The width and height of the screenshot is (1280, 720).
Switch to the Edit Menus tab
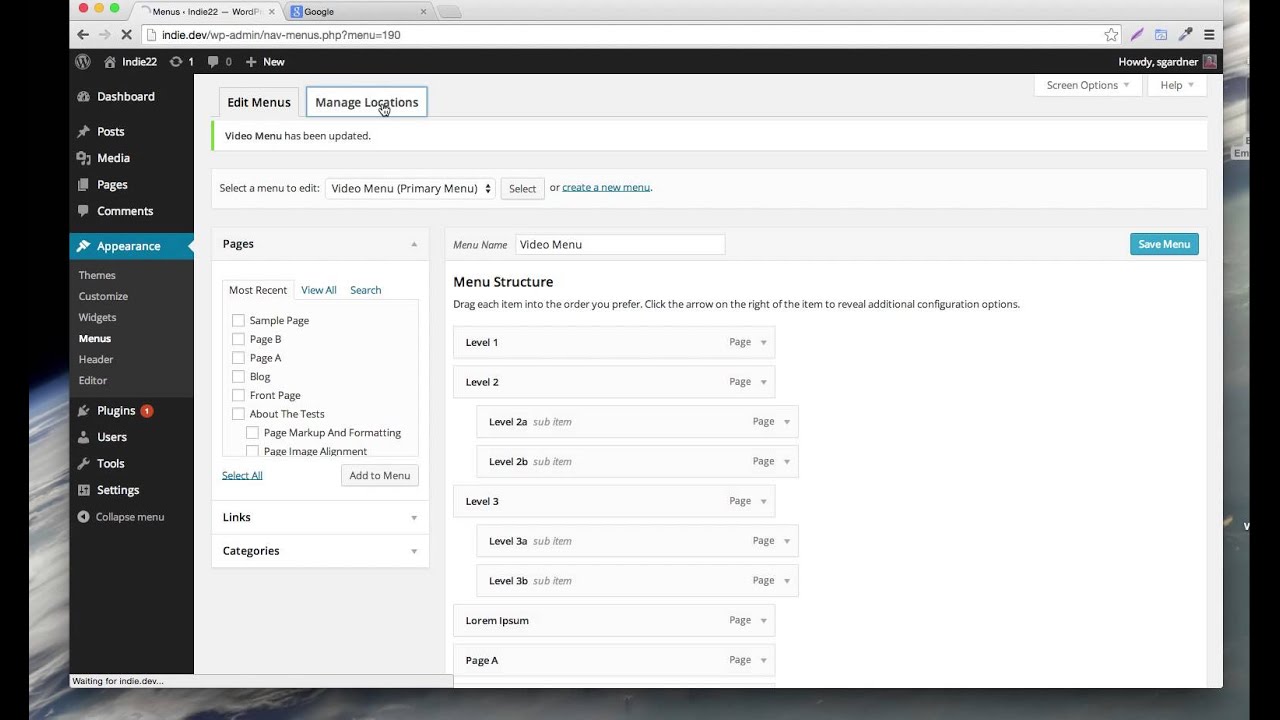click(259, 102)
